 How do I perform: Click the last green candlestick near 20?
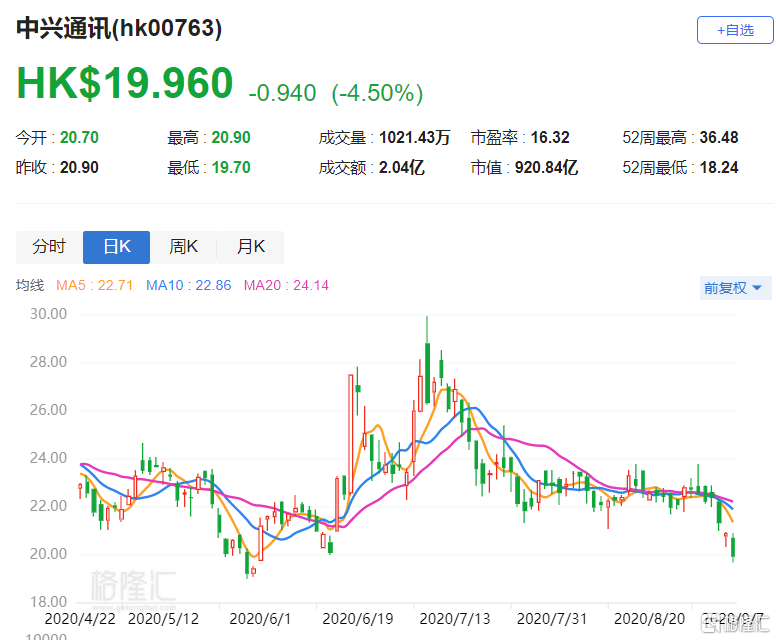pyautogui.click(x=733, y=547)
